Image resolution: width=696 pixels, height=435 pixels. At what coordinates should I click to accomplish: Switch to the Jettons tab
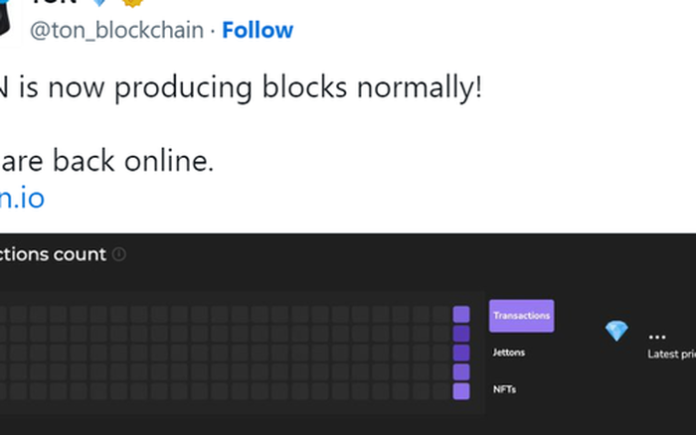click(509, 352)
